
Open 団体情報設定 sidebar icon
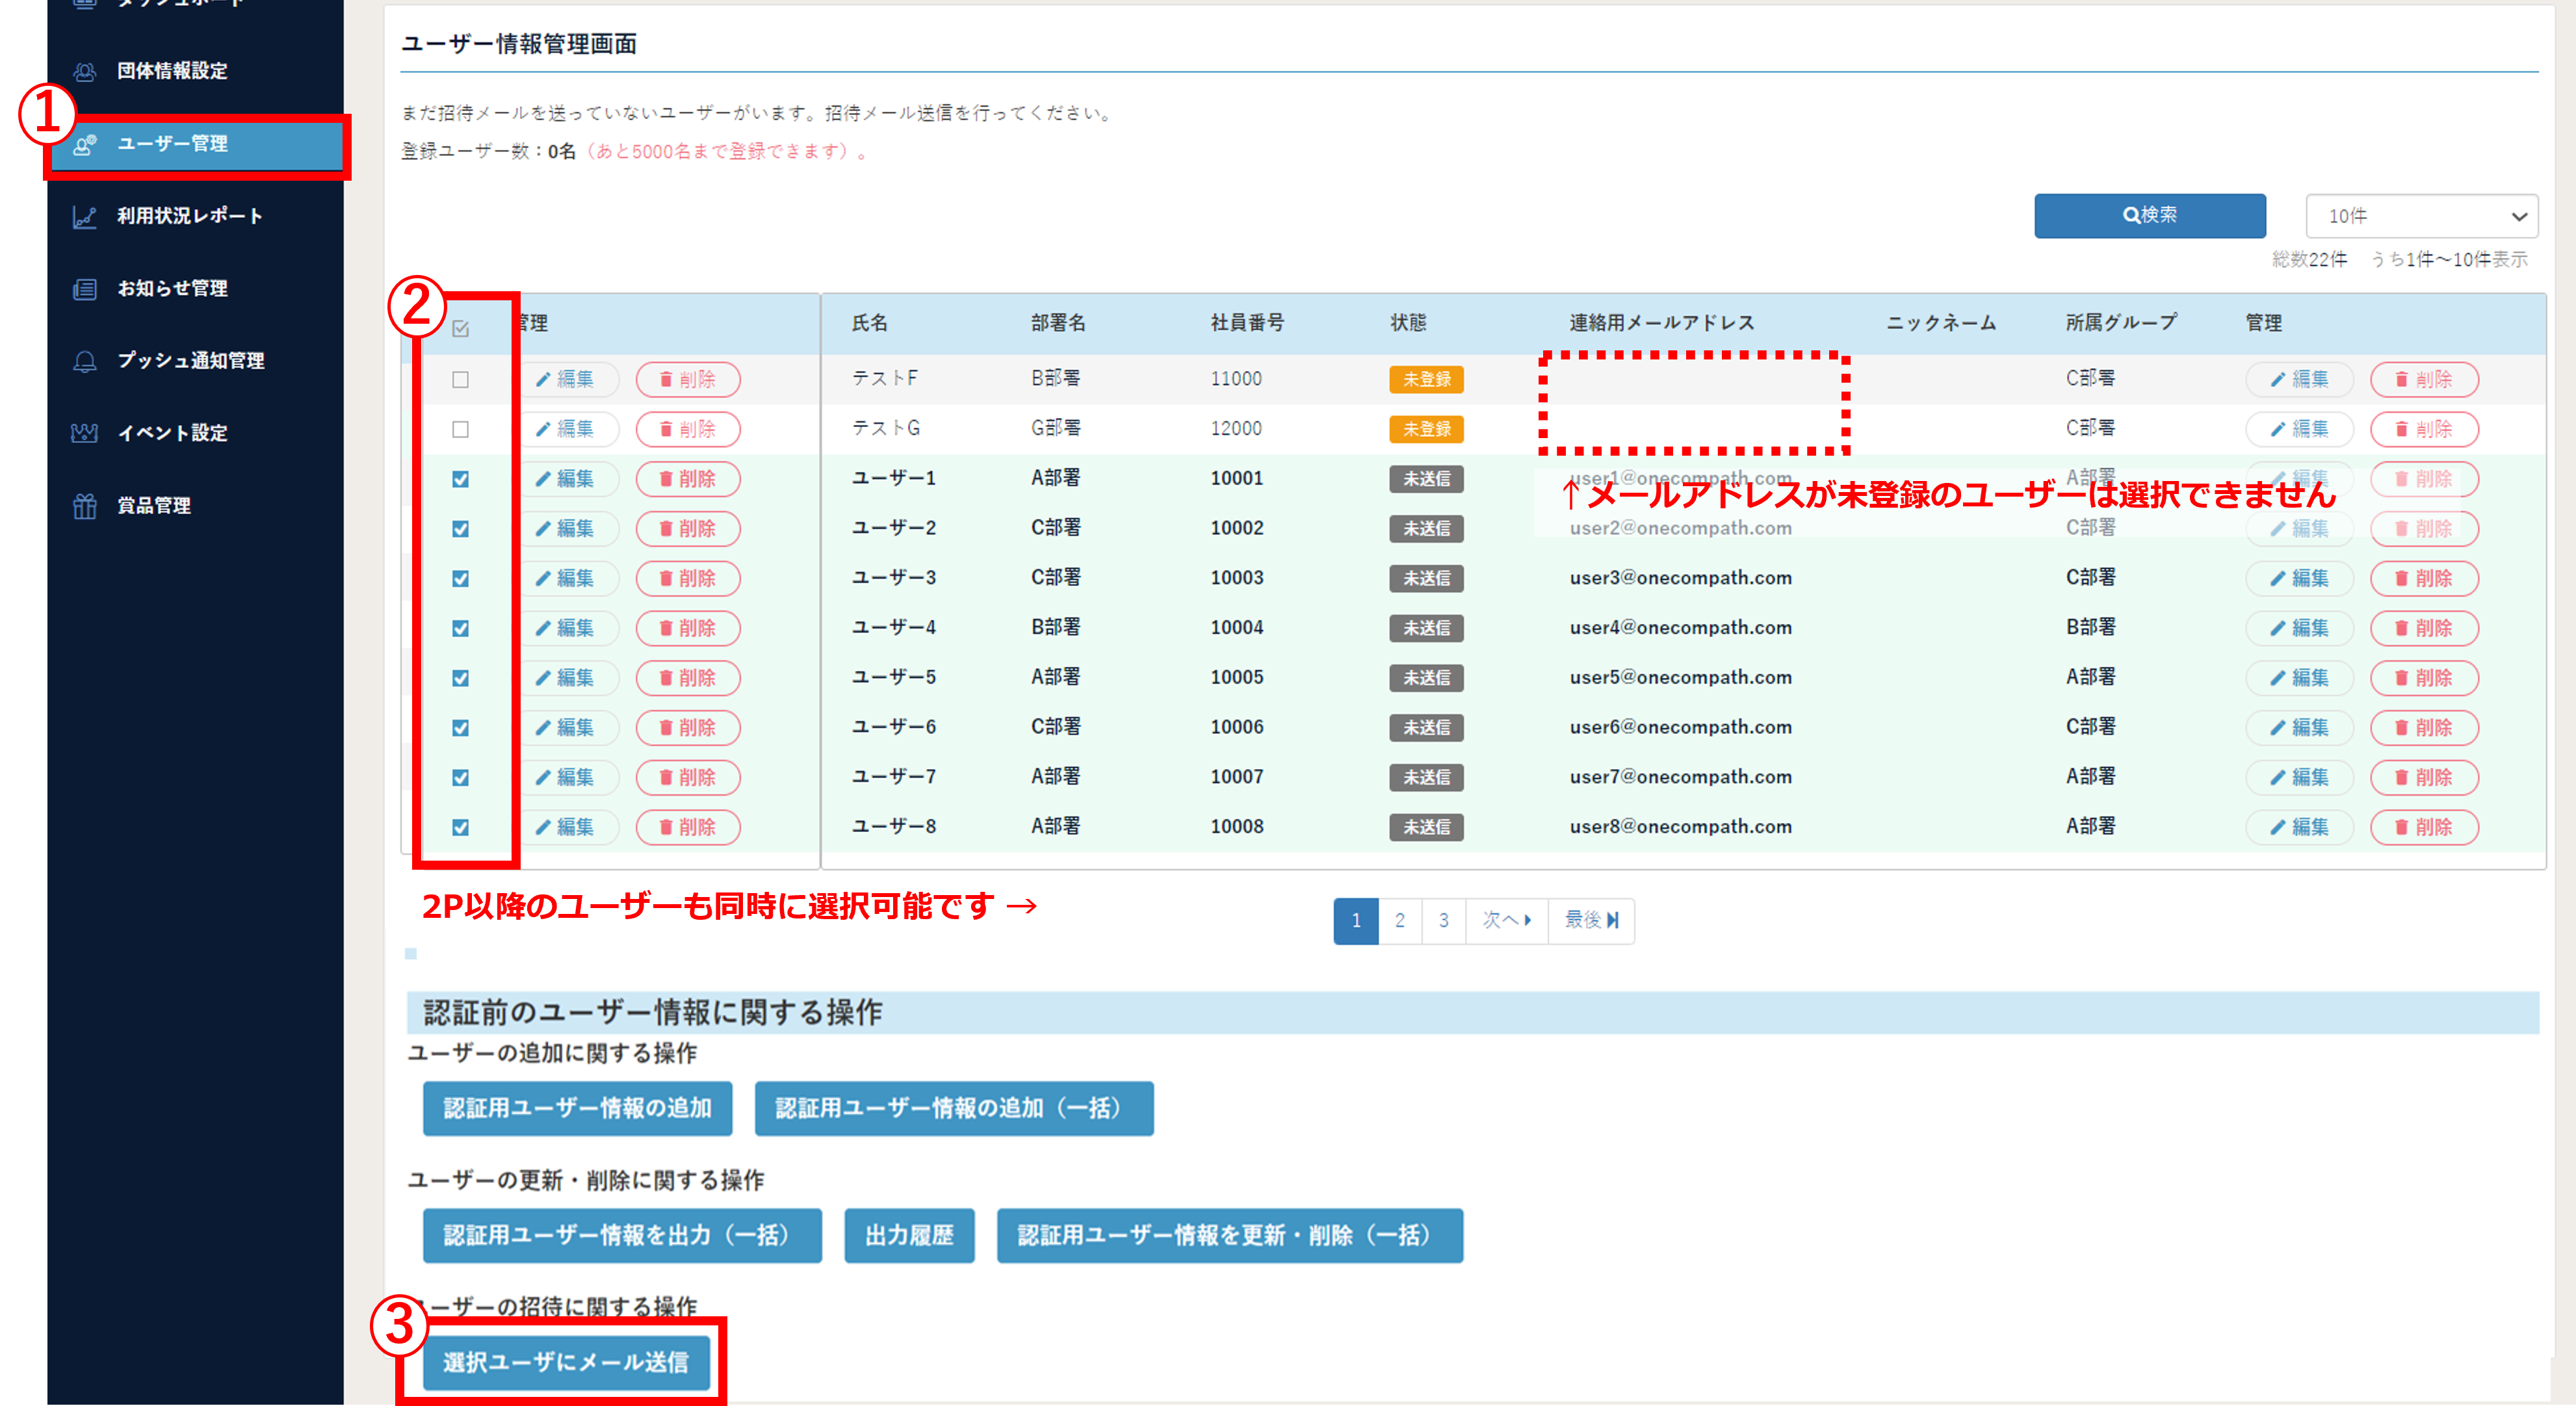click(x=85, y=71)
